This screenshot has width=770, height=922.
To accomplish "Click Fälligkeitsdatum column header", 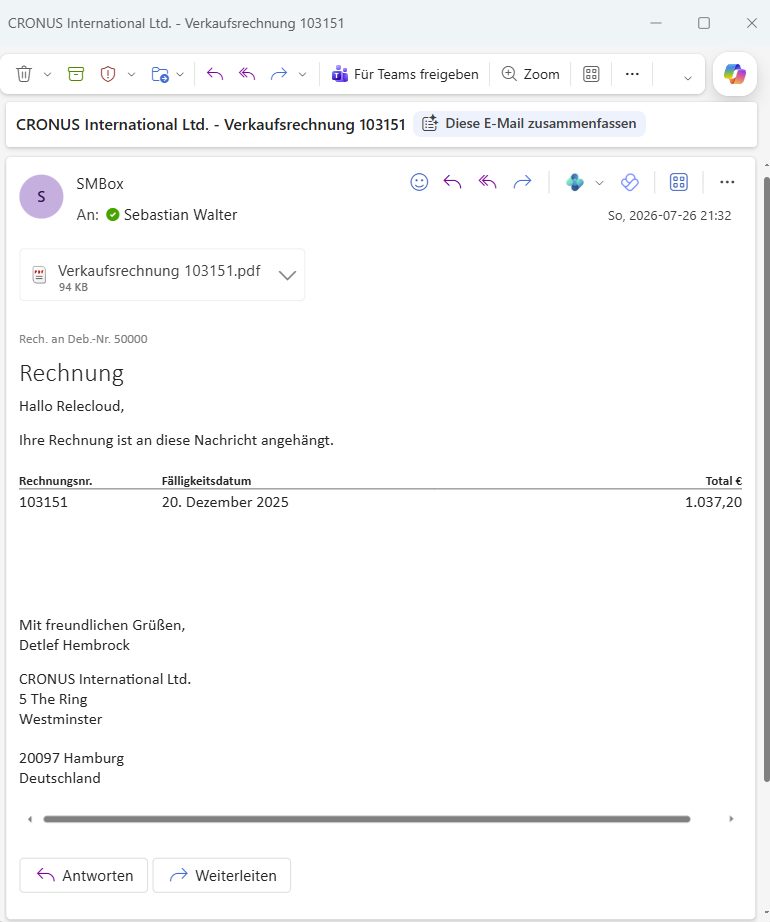I will pyautogui.click(x=206, y=481).
